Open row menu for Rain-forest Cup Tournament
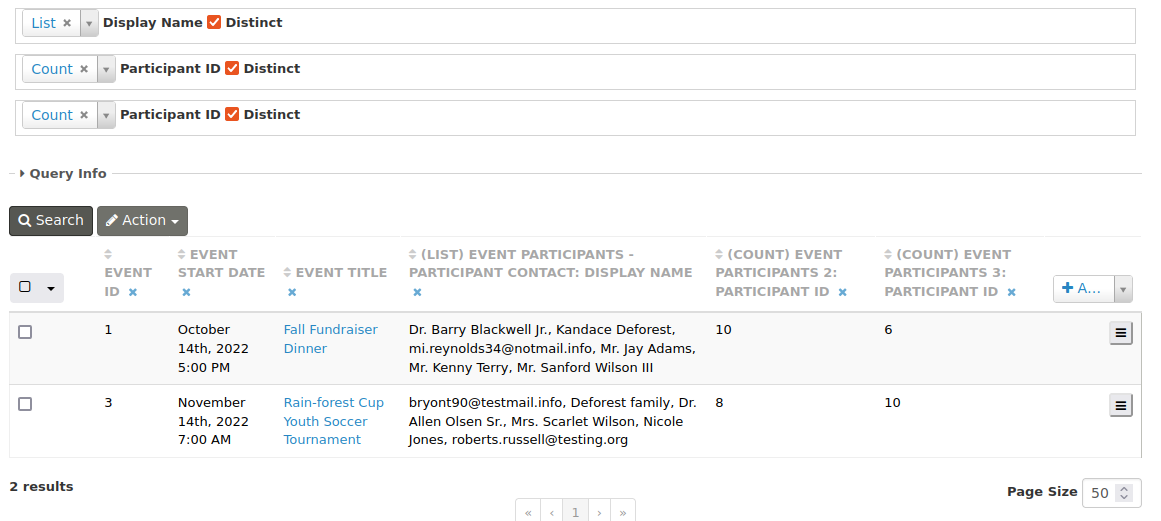The height and width of the screenshot is (521, 1161). point(1121,405)
